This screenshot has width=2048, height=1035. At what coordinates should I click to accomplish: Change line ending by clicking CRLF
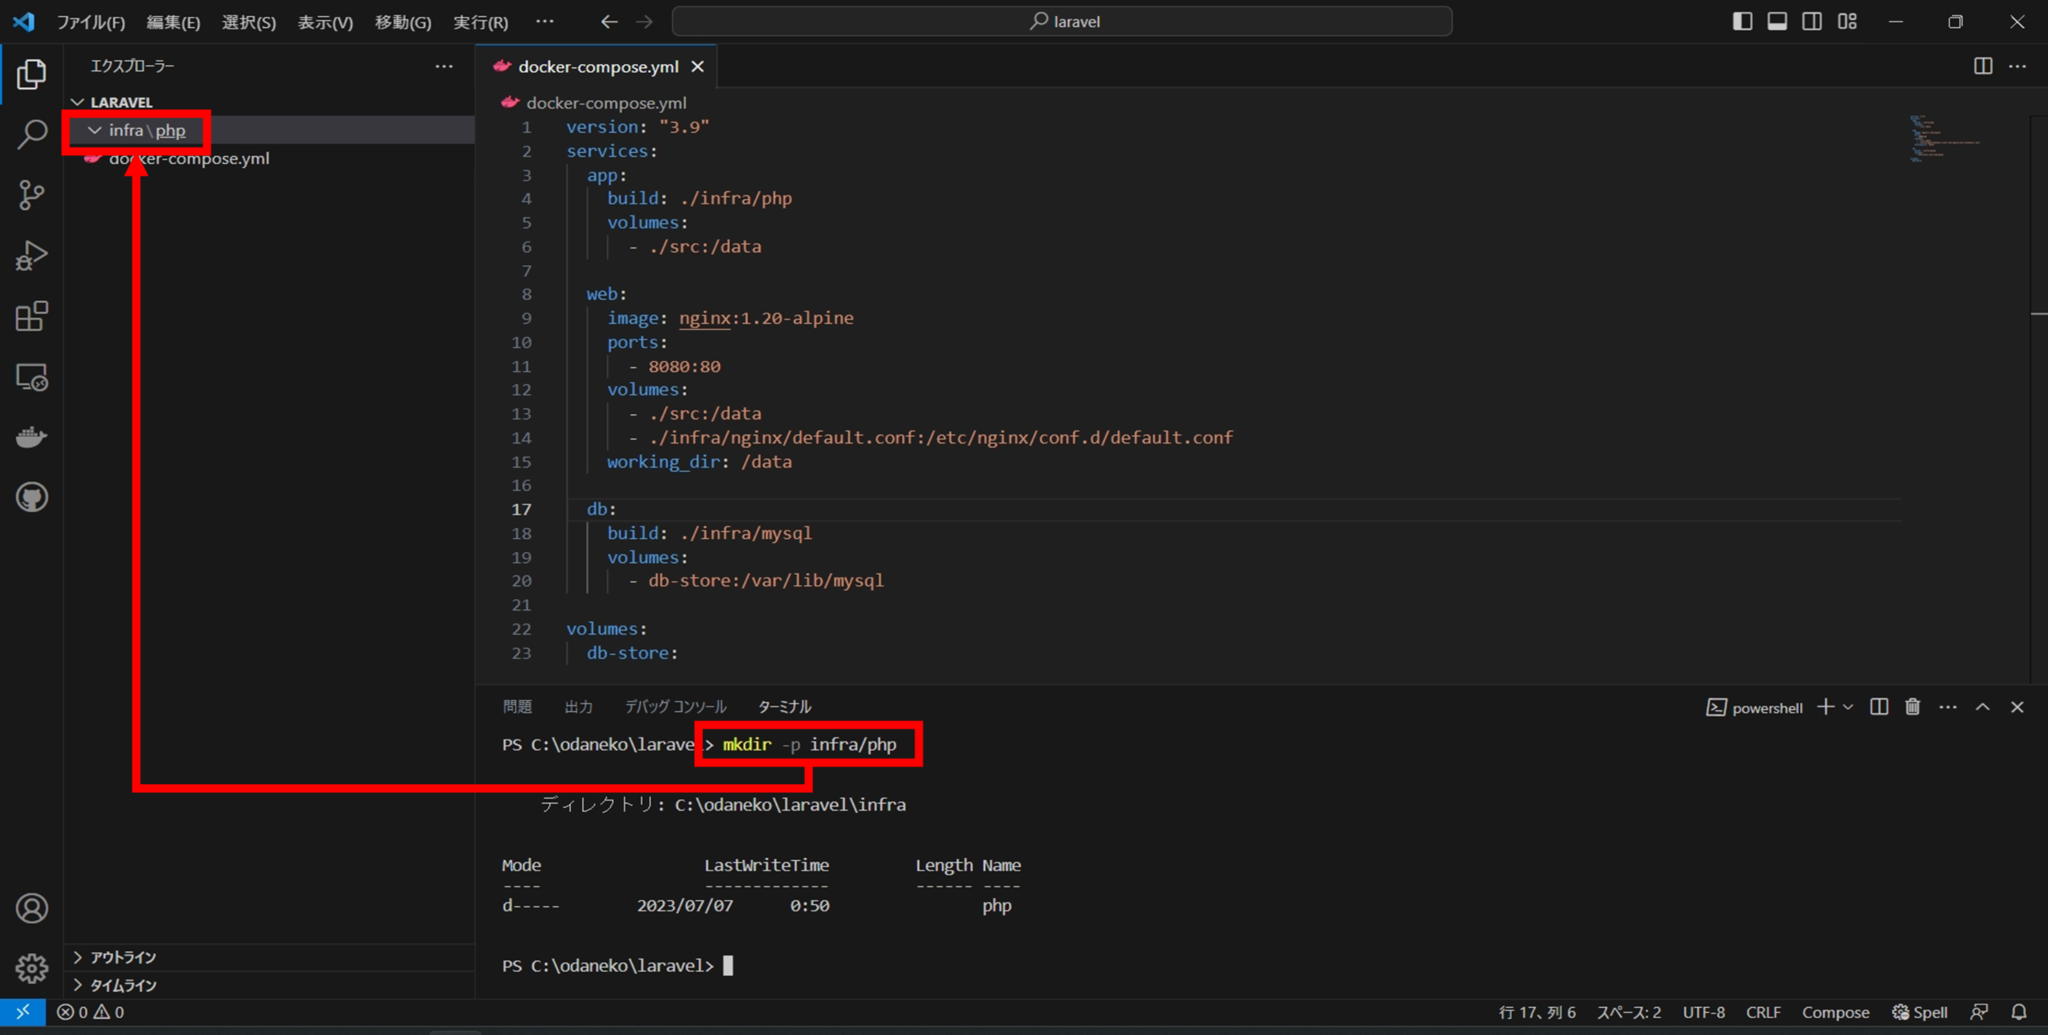pyautogui.click(x=1763, y=1012)
